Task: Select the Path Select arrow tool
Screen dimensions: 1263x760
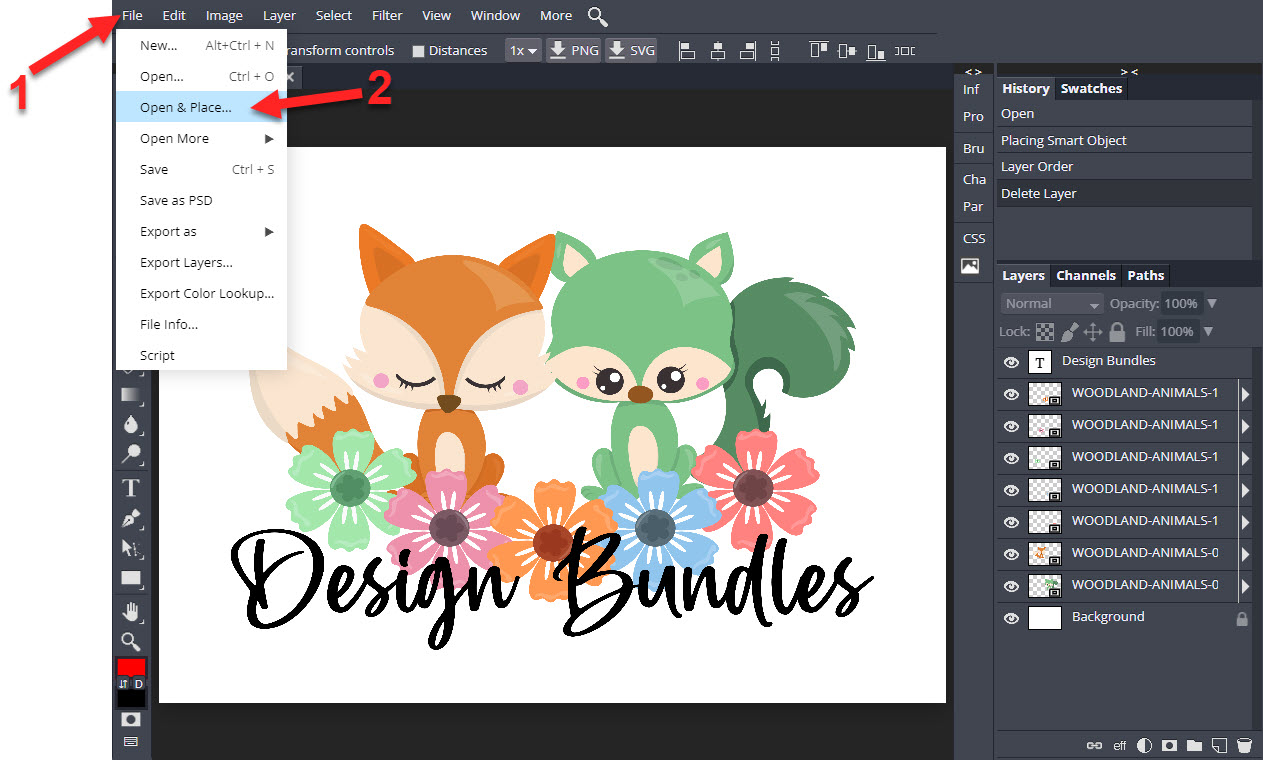Action: point(131,548)
